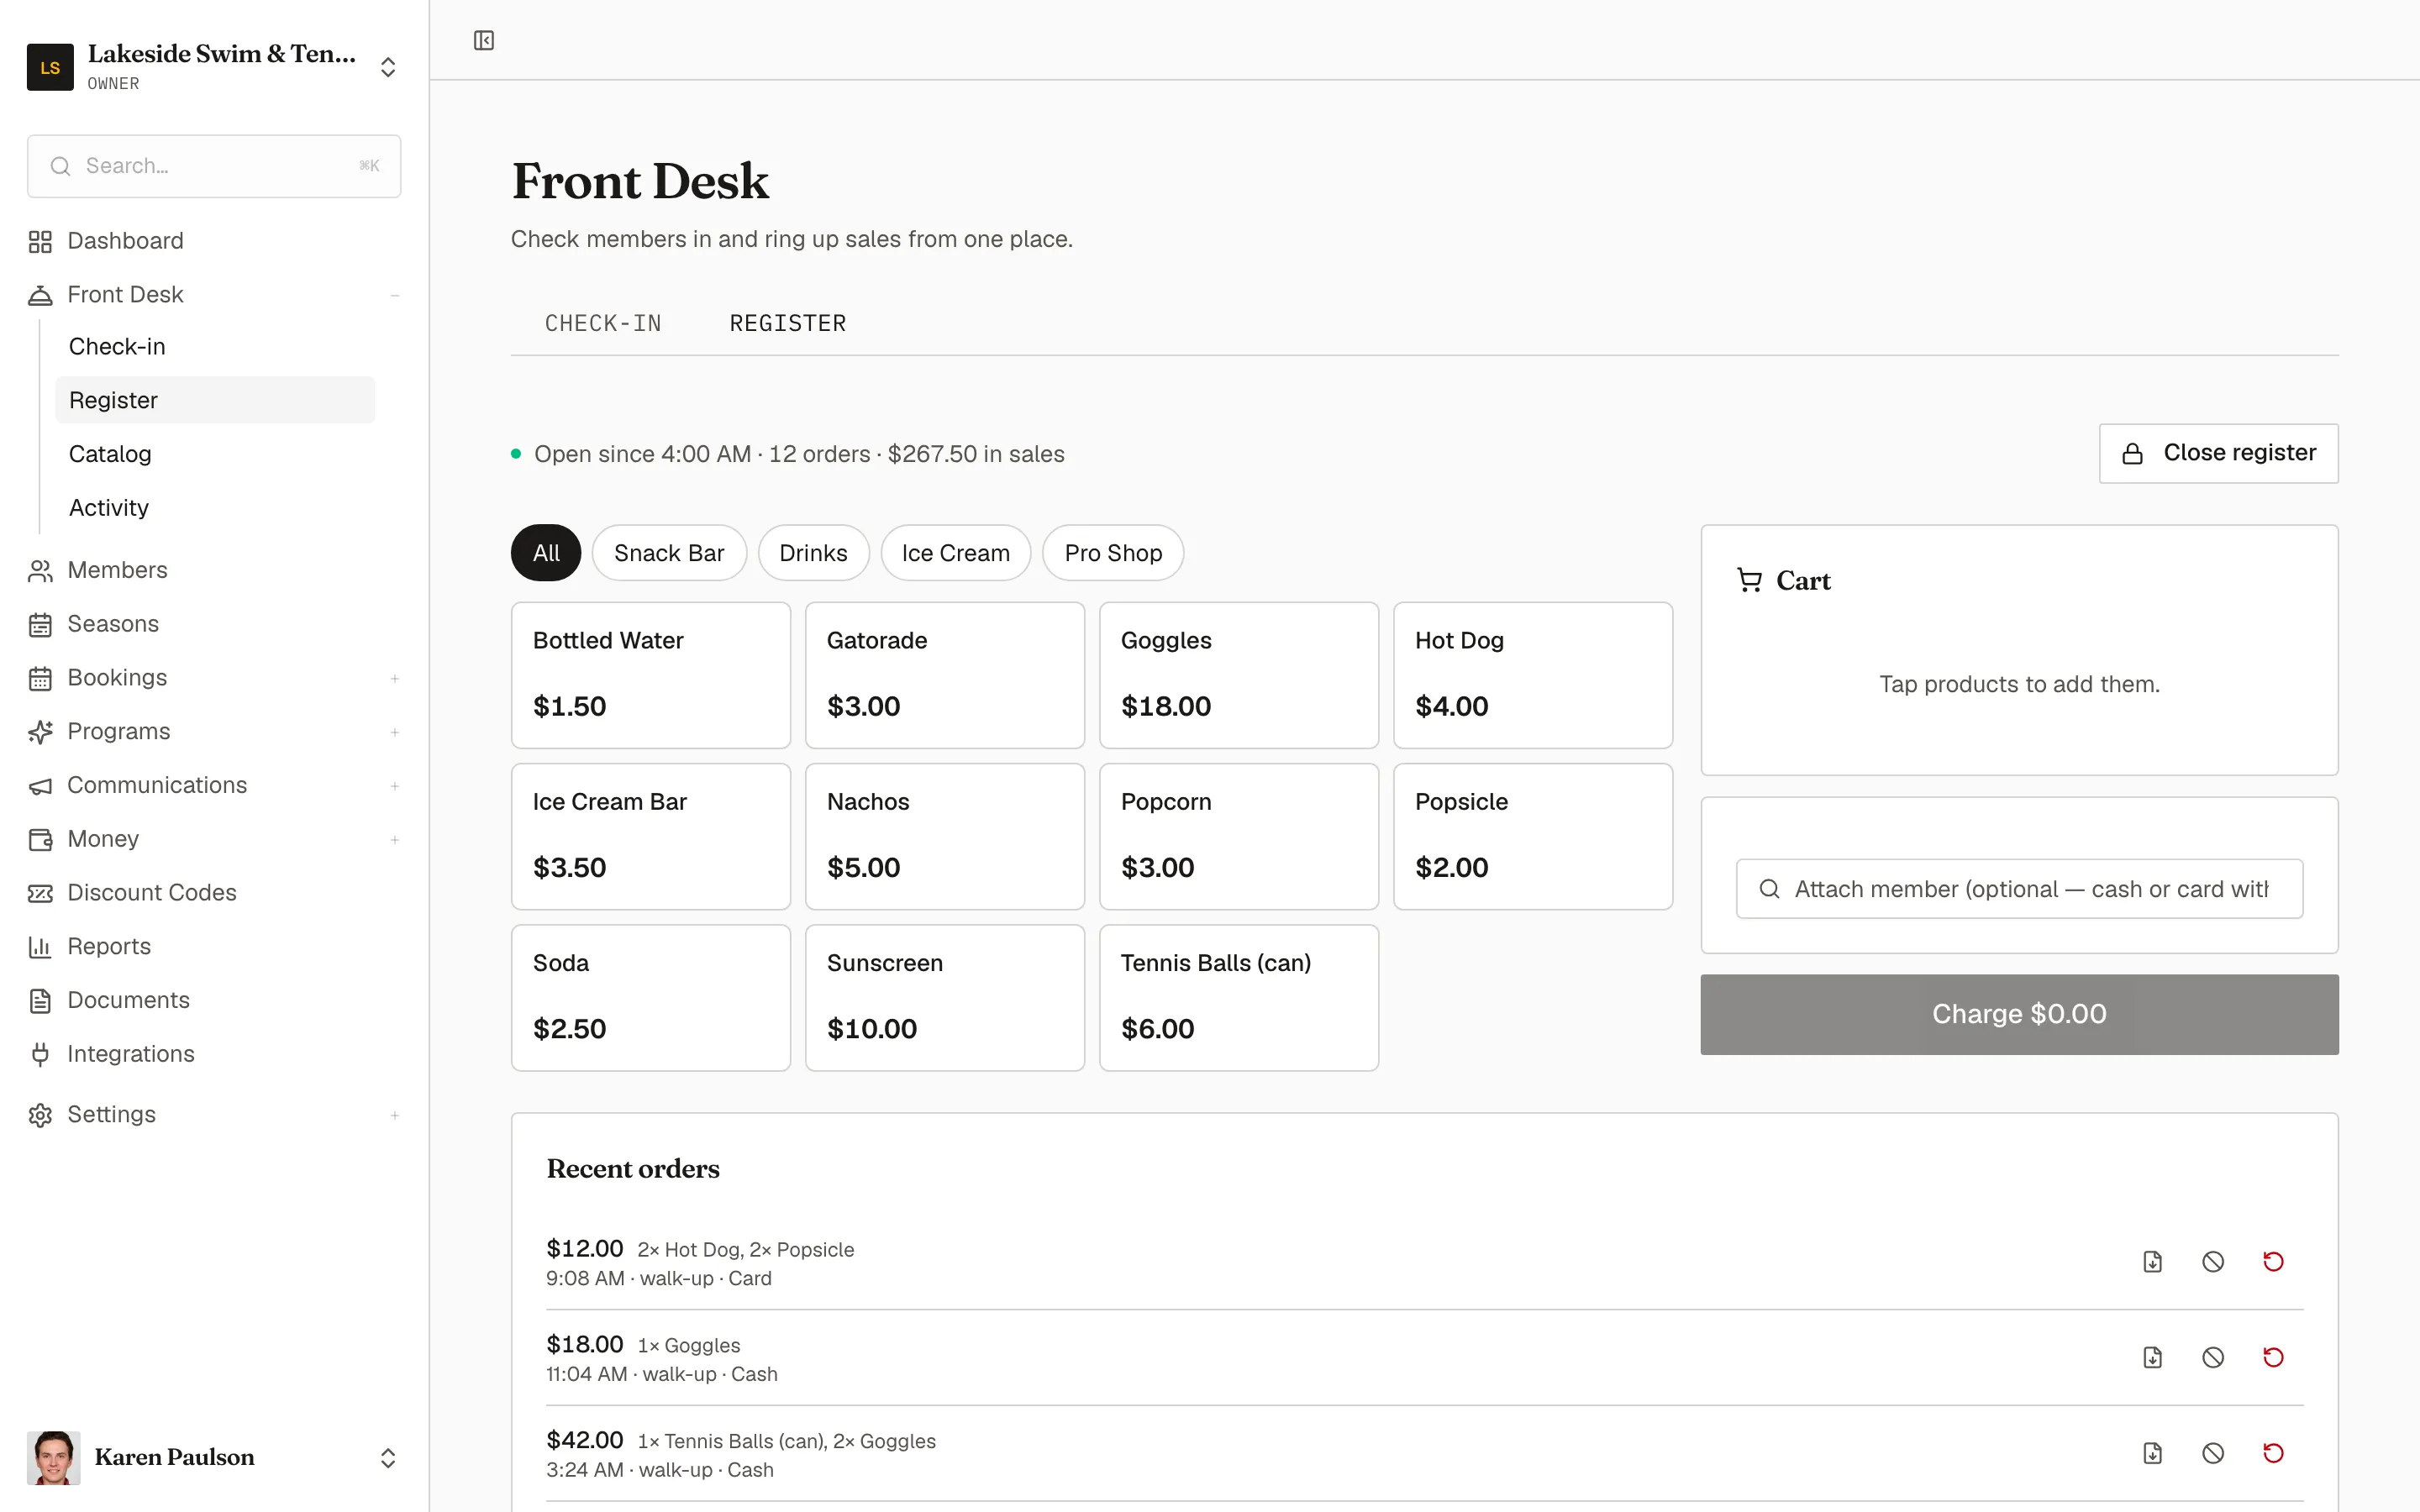This screenshot has height=1512, width=2420.
Task: Click the Charge $0.00 button
Action: [x=2019, y=1014]
